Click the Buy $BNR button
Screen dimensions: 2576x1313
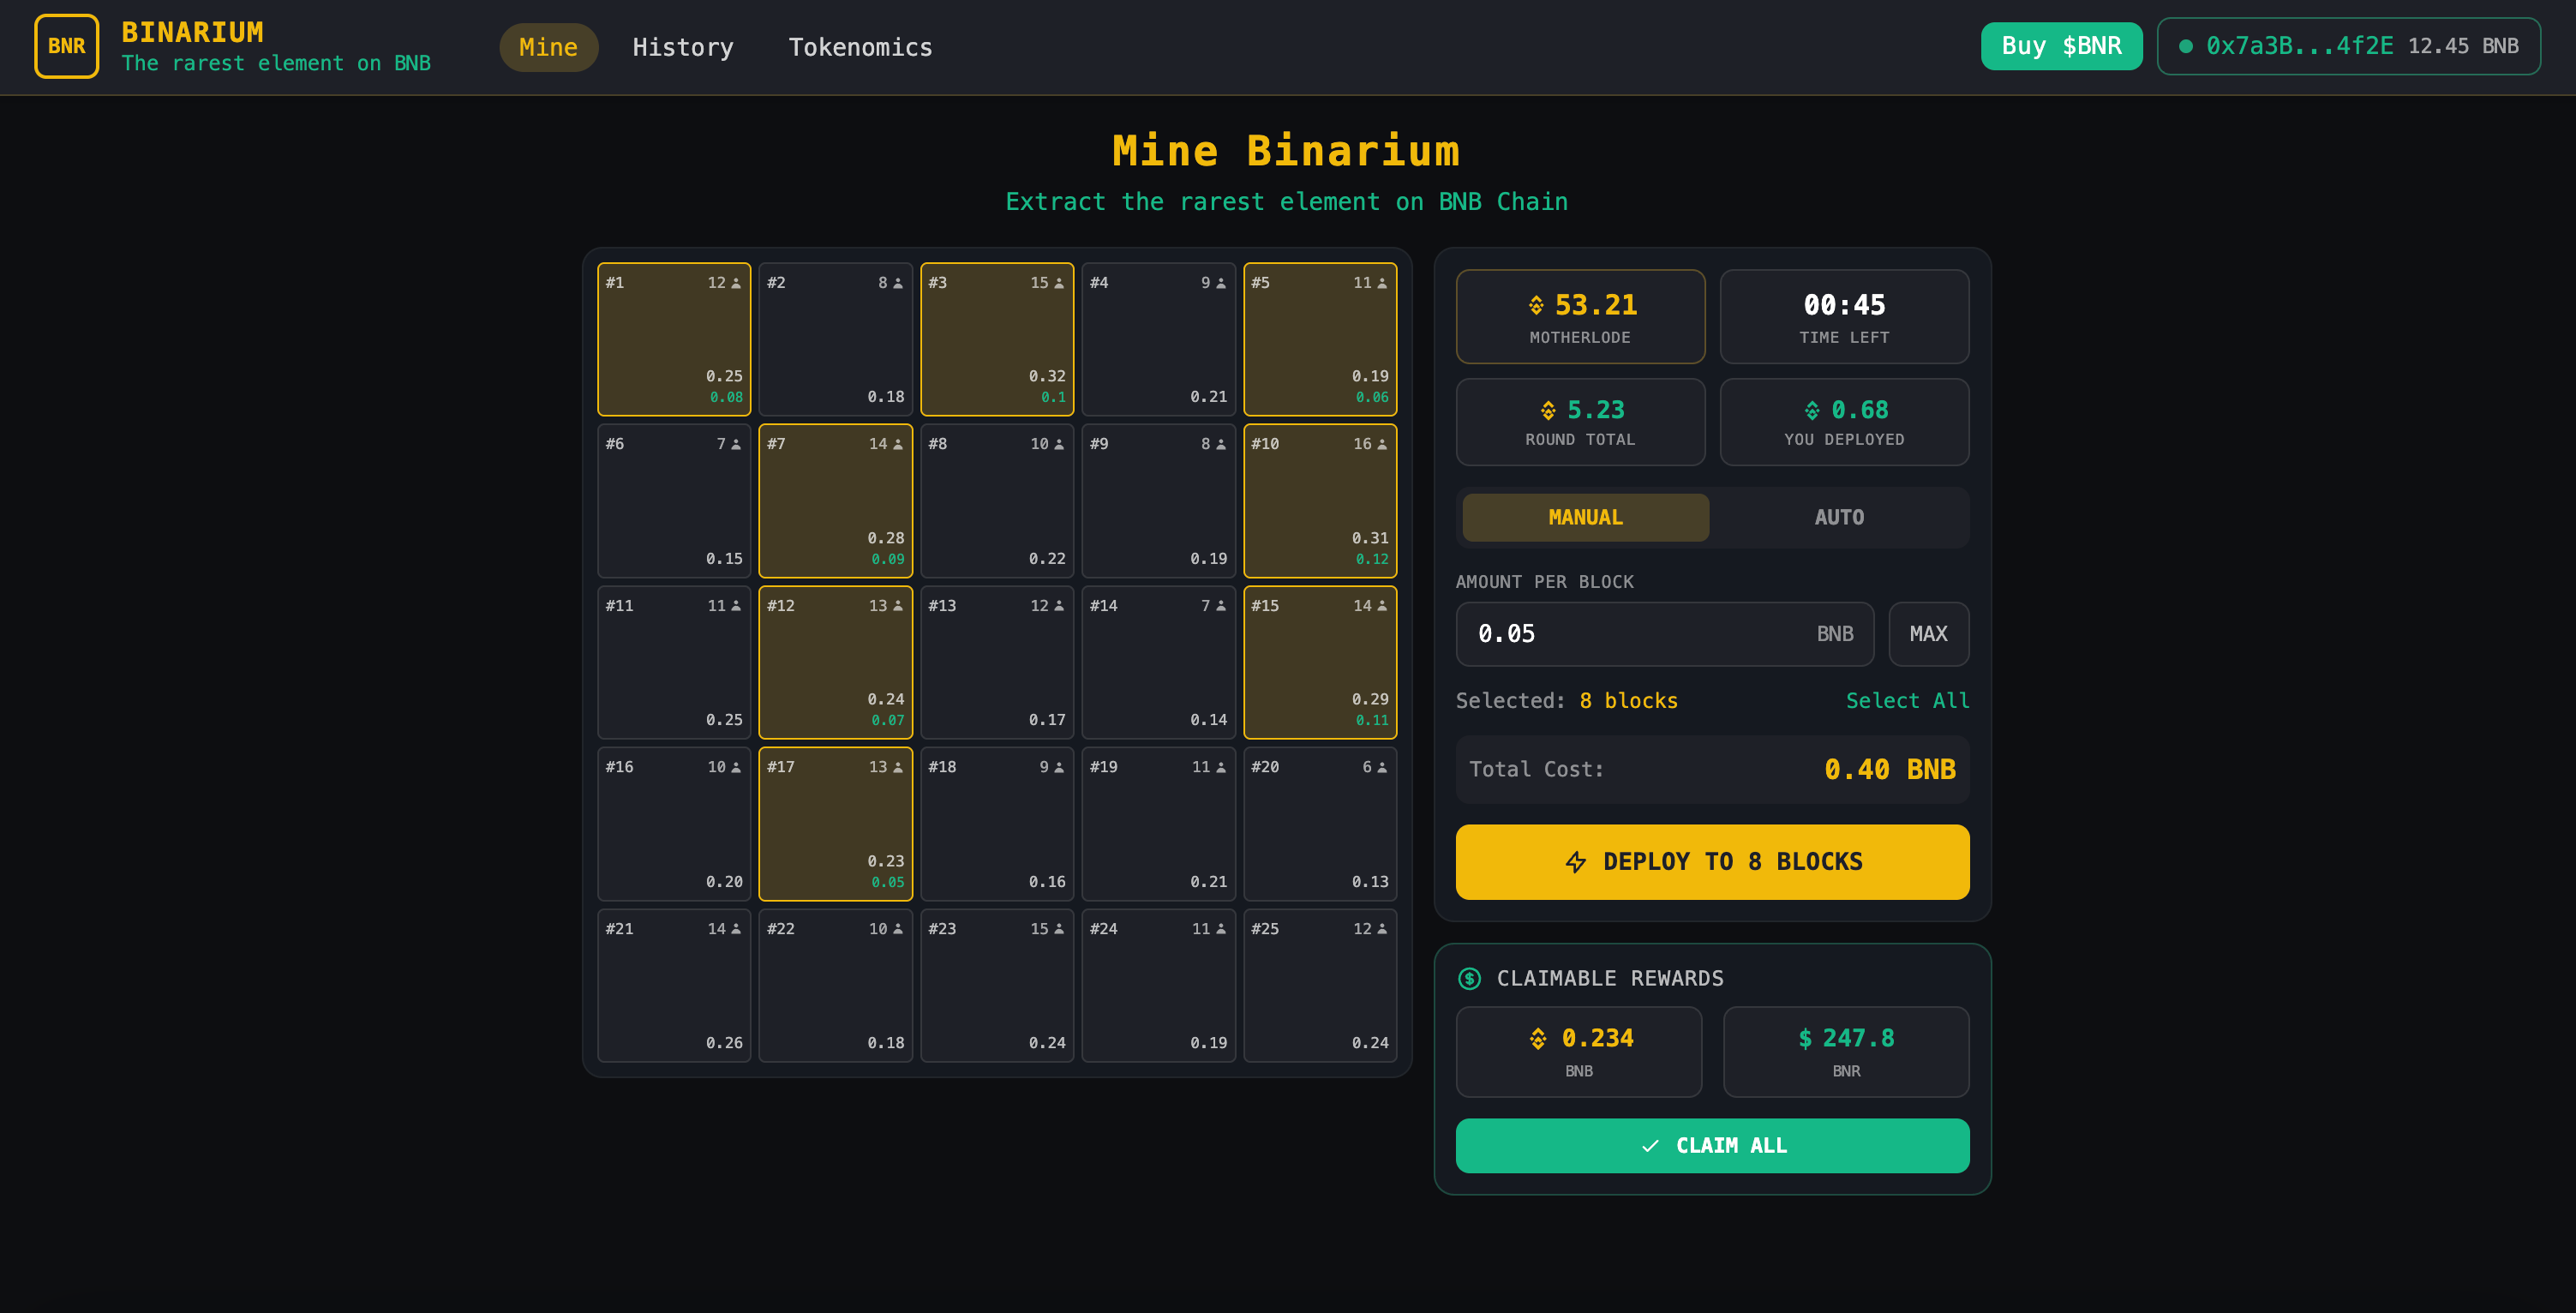coord(2061,45)
